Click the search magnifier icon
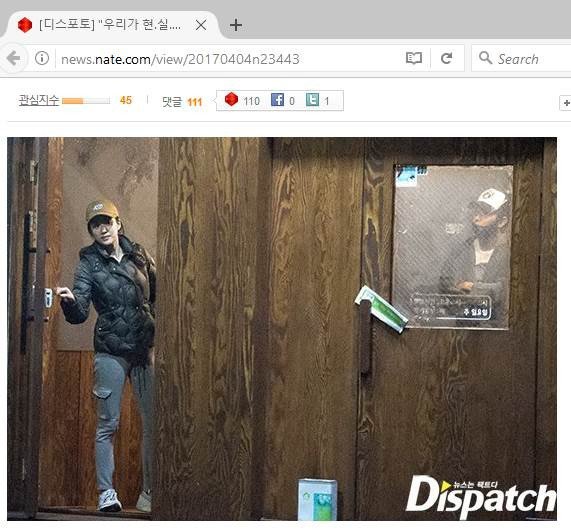This screenshot has height=530, width=571. [x=485, y=58]
